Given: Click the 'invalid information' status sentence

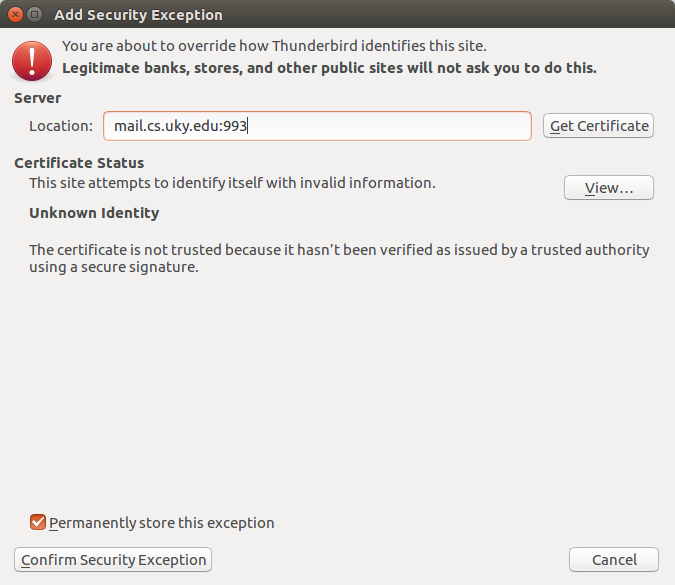Looking at the screenshot, I should (x=232, y=183).
